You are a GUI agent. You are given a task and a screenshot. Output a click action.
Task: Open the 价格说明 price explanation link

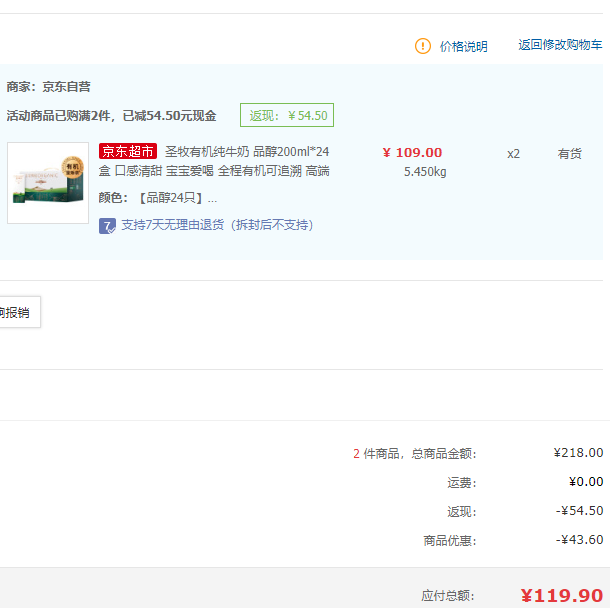463,47
